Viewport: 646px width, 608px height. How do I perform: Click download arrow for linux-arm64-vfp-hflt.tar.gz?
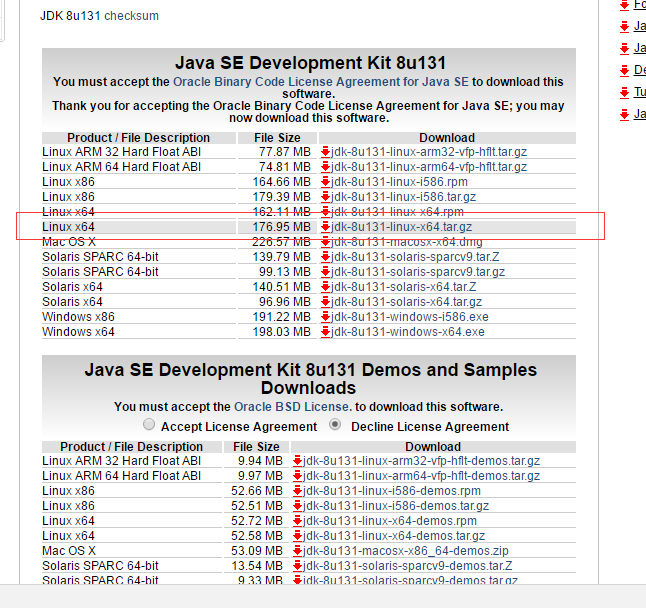click(325, 167)
